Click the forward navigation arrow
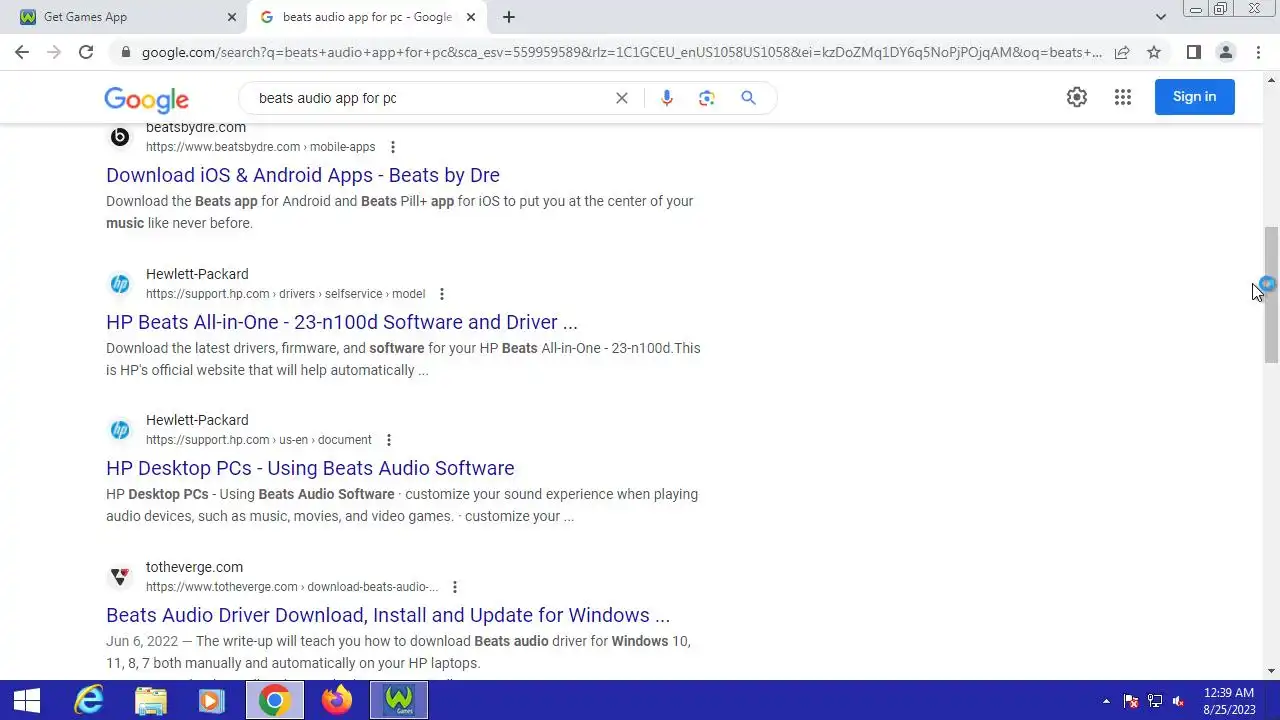1280x720 pixels. tap(54, 52)
